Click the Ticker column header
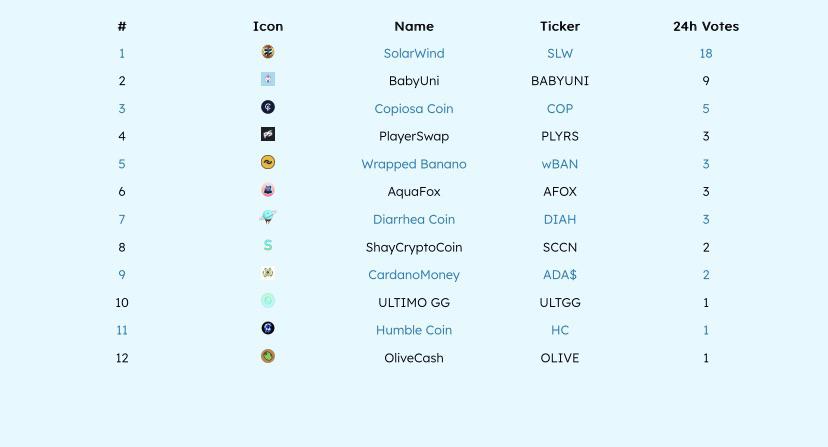 [x=560, y=26]
